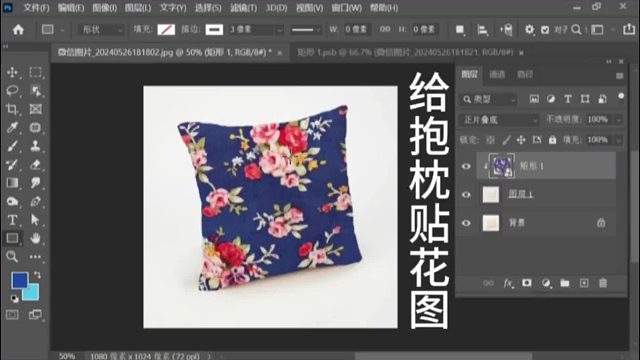The width and height of the screenshot is (640, 360).
Task: Toggle lock transparent pixels
Action: pos(490,140)
